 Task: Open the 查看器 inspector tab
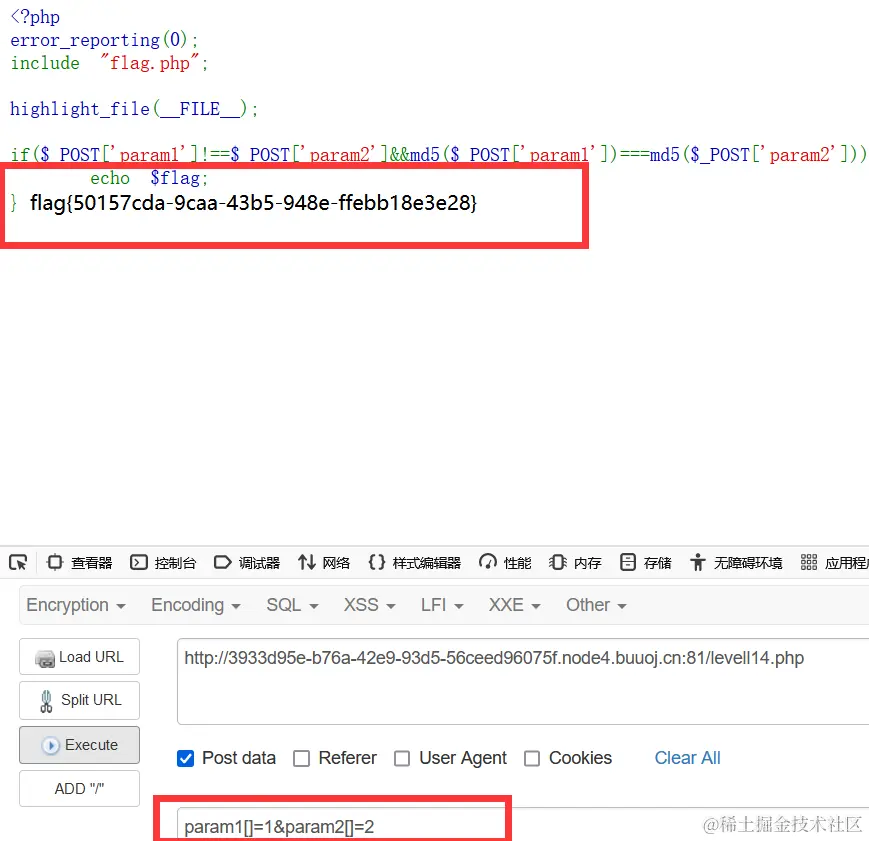coord(79,563)
